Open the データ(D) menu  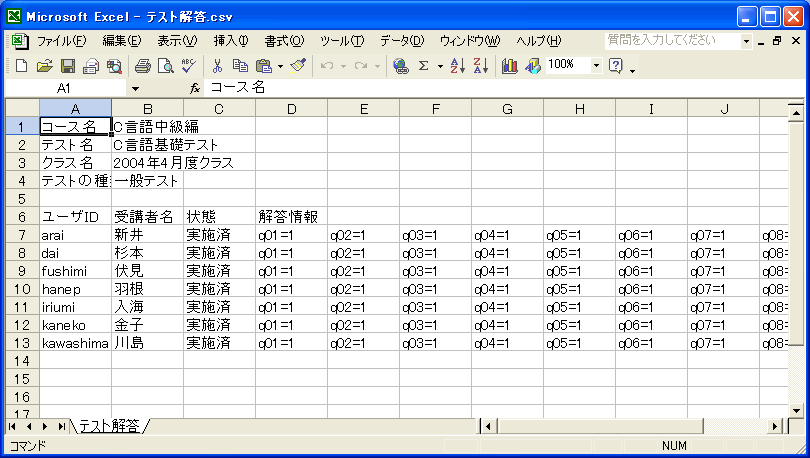tap(402, 41)
